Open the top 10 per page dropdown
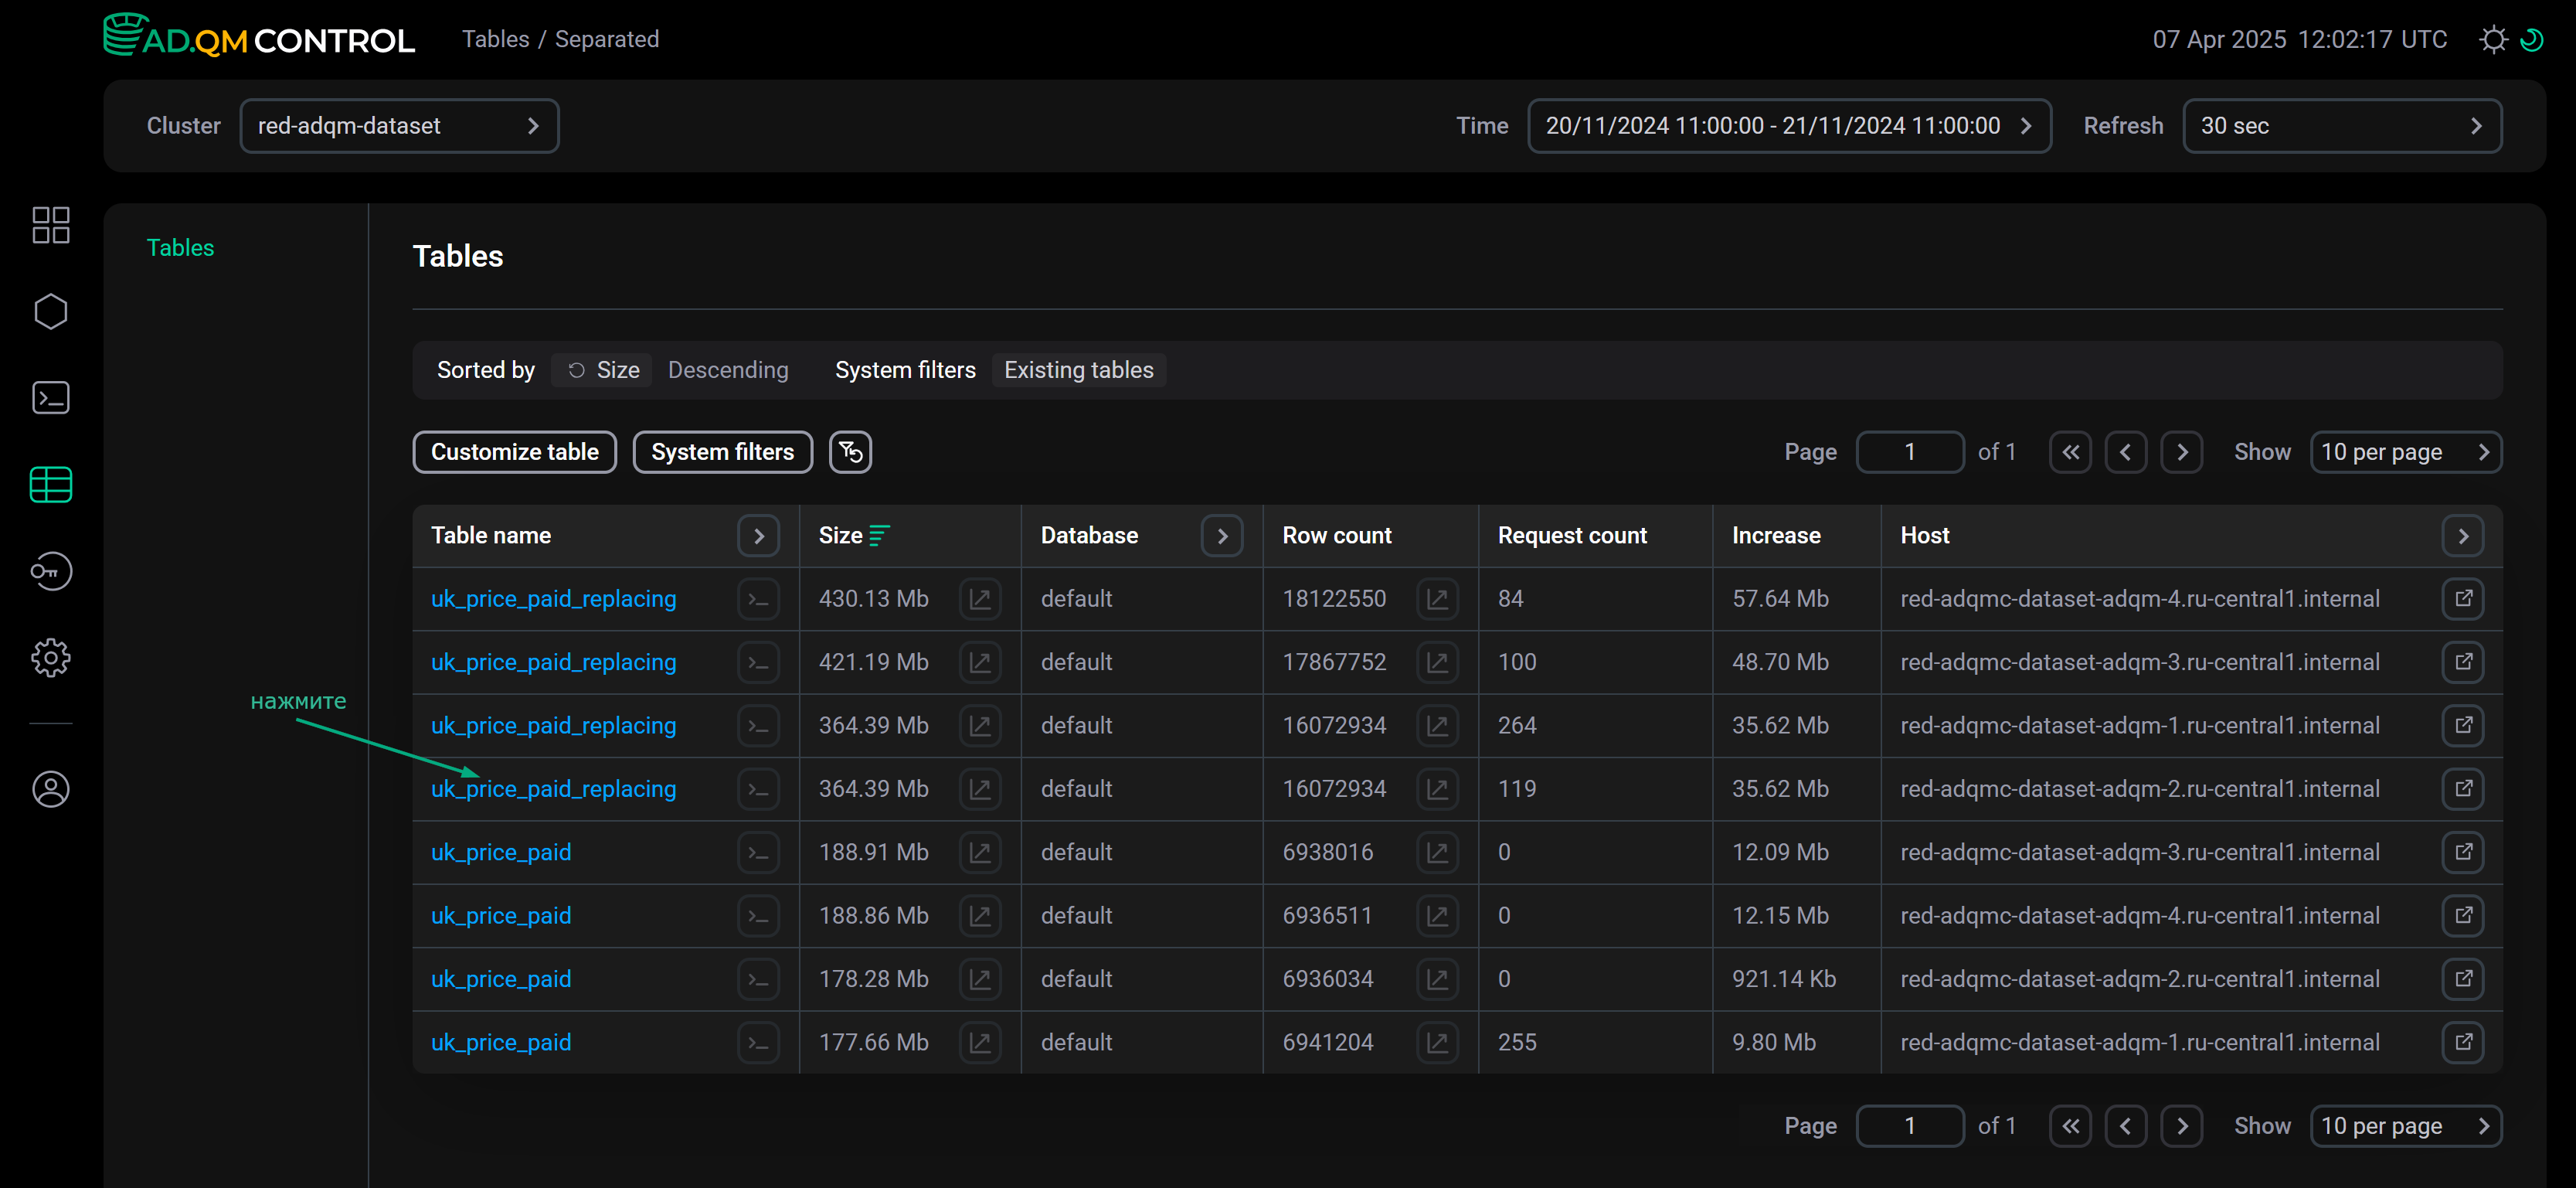2576x1188 pixels. 2405,452
